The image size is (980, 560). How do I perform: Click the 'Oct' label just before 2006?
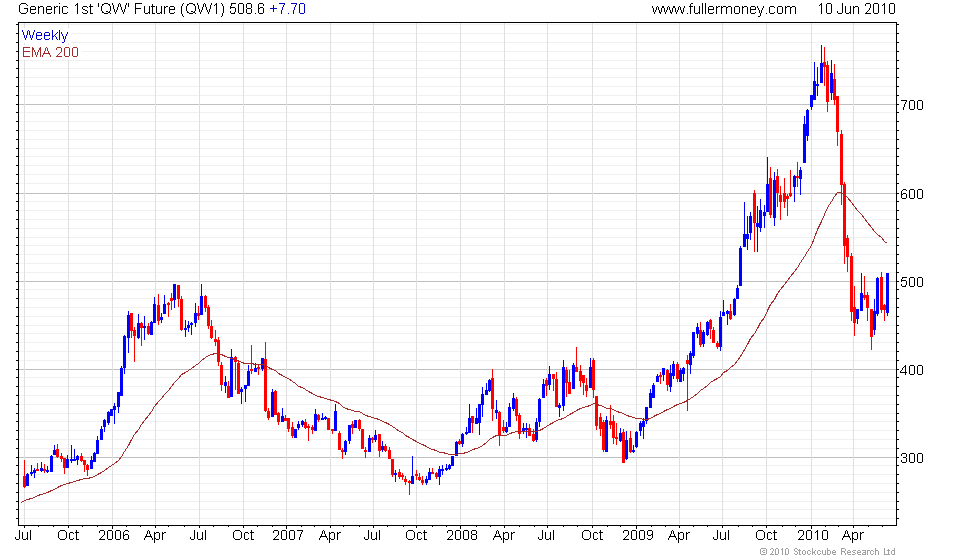68,536
